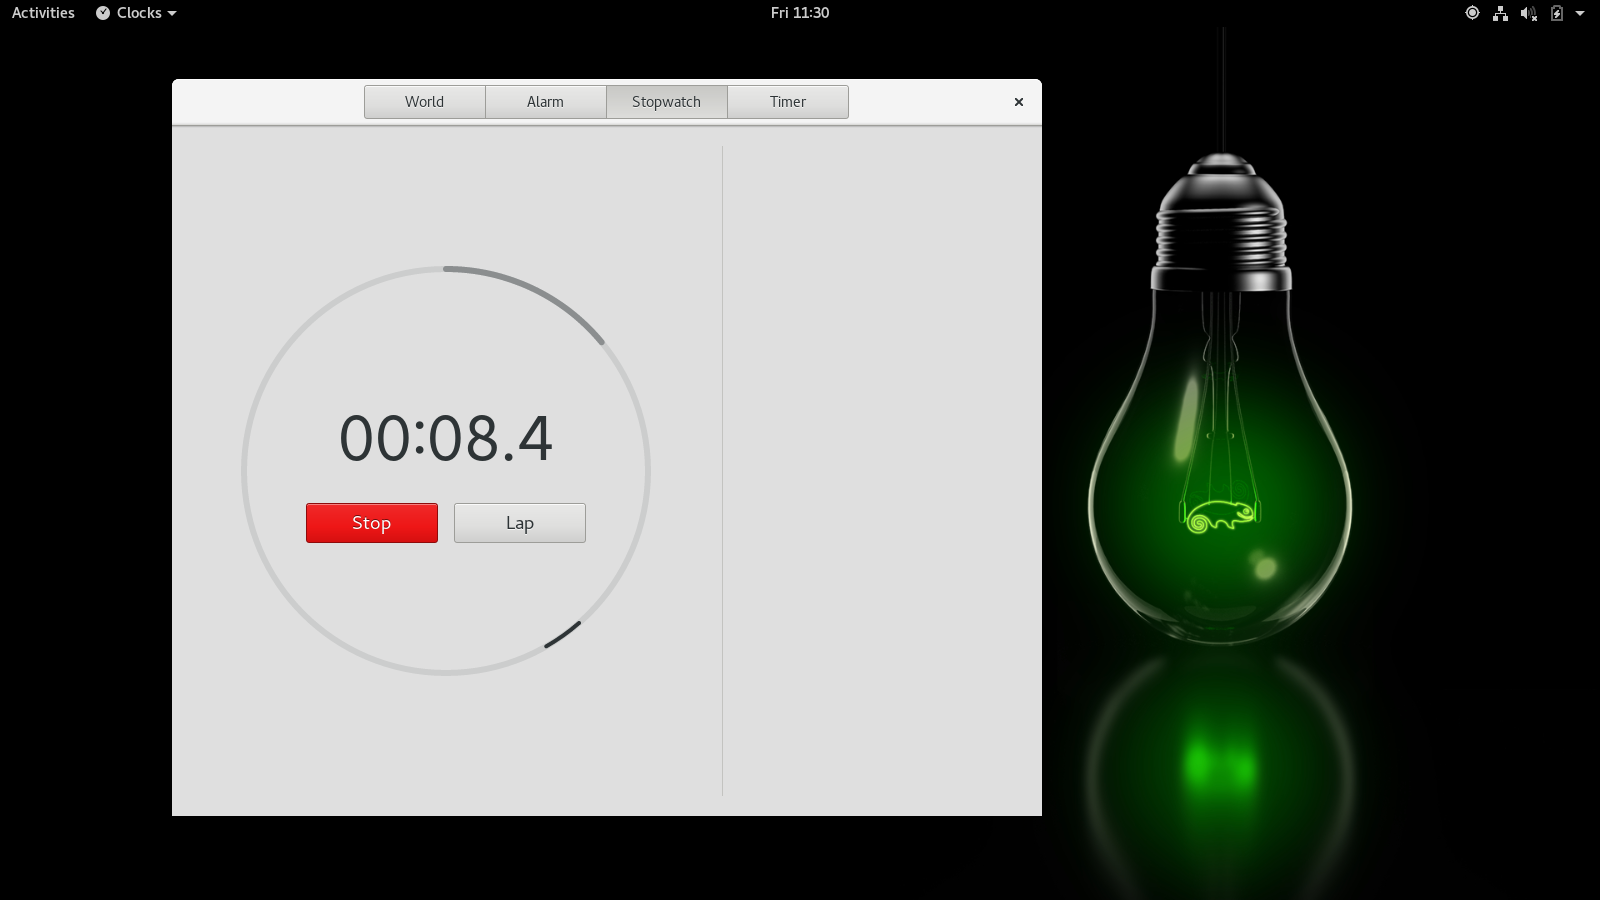Open the Timer tab
The width and height of the screenshot is (1600, 900).
(x=787, y=102)
